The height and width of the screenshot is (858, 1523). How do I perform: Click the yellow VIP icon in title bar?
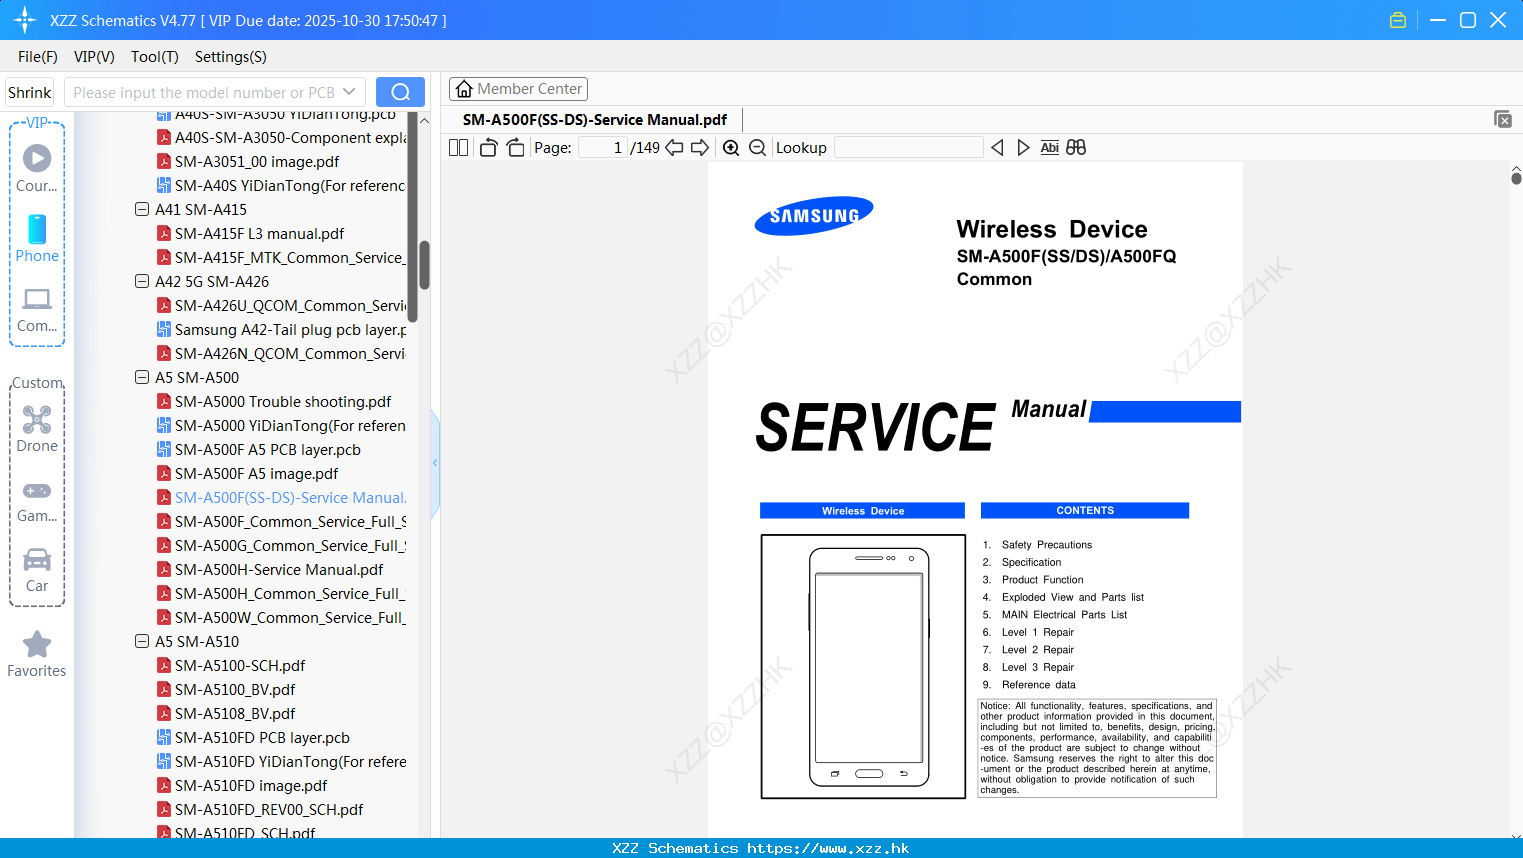[1398, 20]
